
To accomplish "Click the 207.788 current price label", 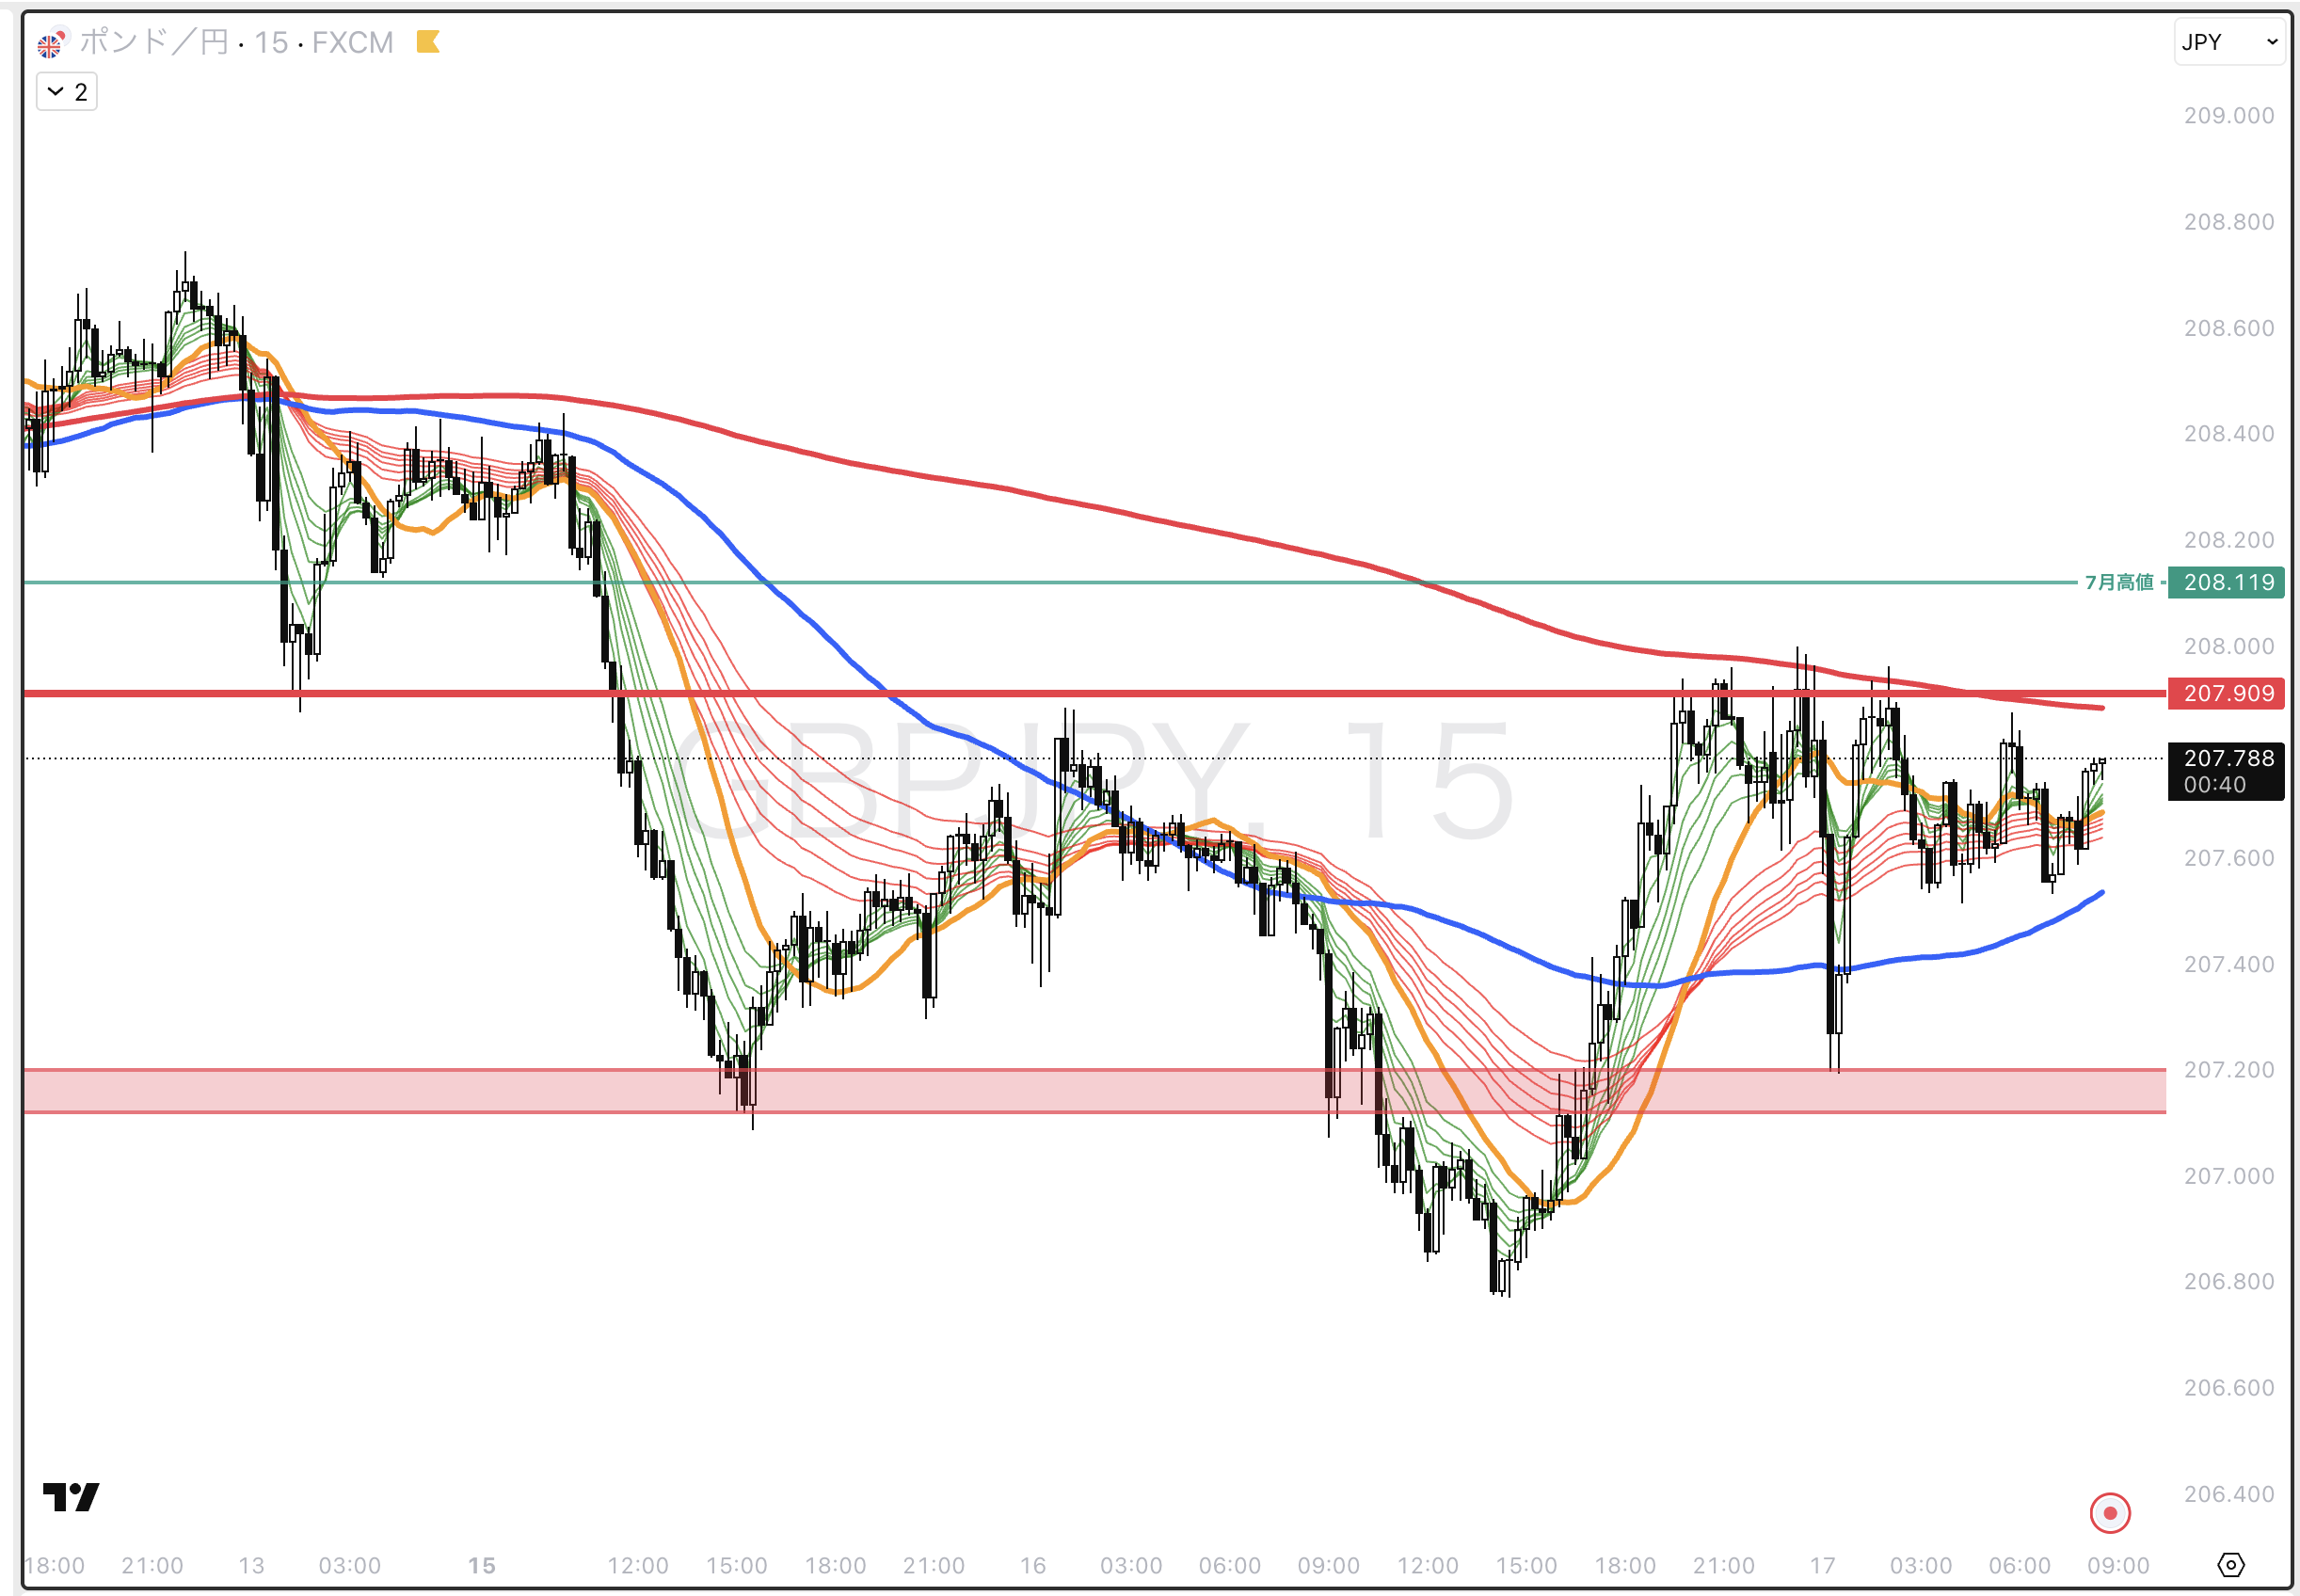I will pos(2228,759).
